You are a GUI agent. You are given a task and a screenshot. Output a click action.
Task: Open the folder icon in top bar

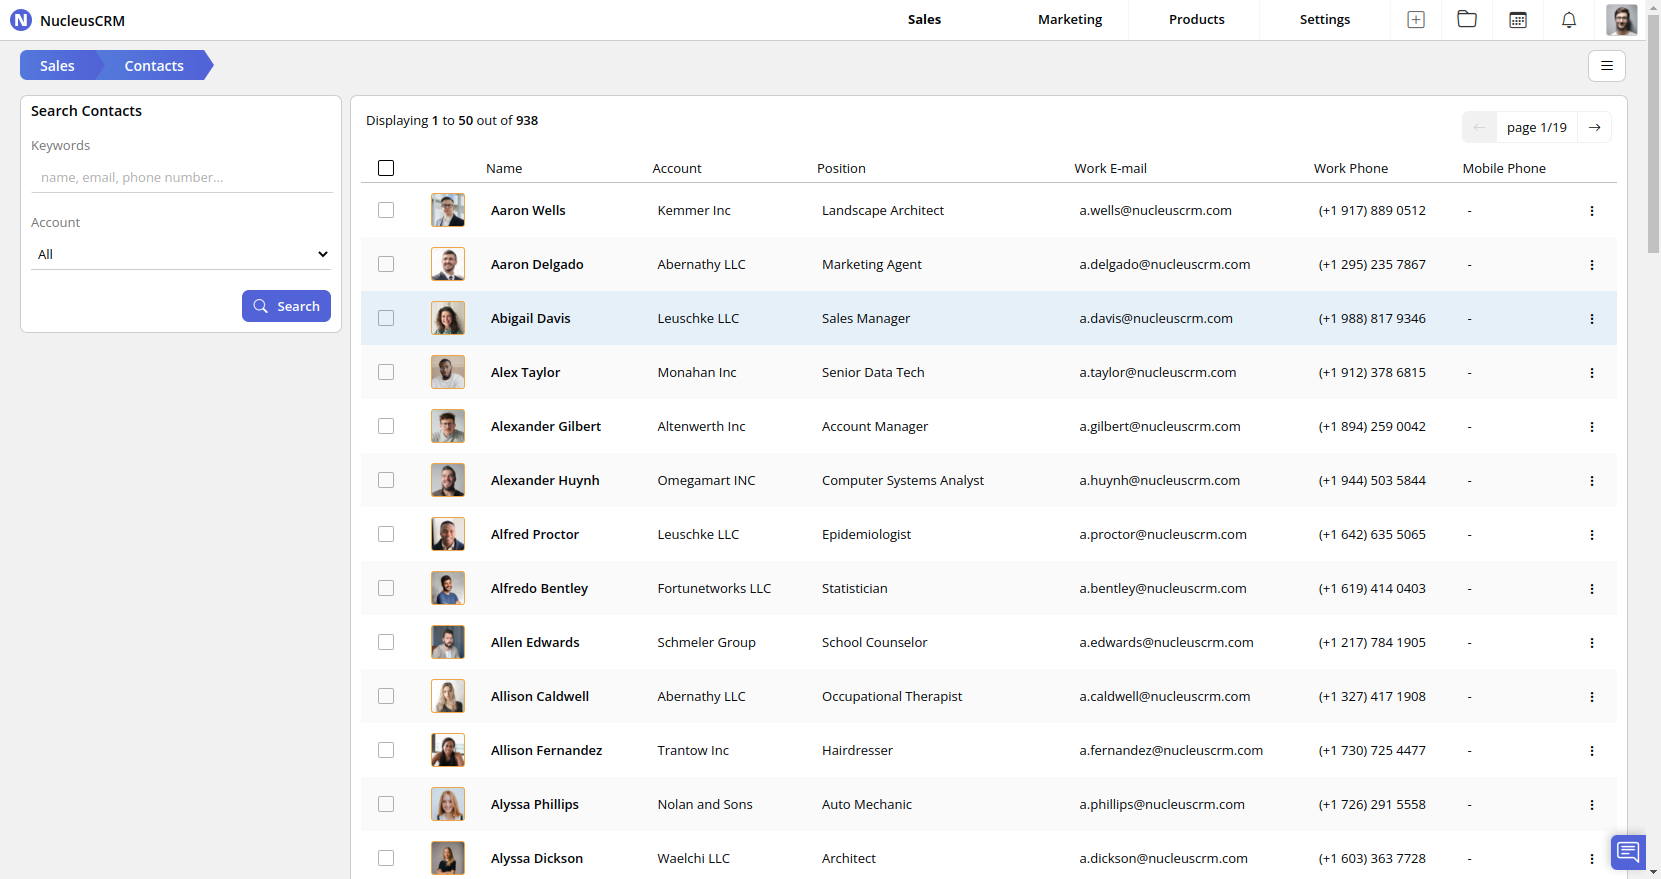pyautogui.click(x=1467, y=19)
